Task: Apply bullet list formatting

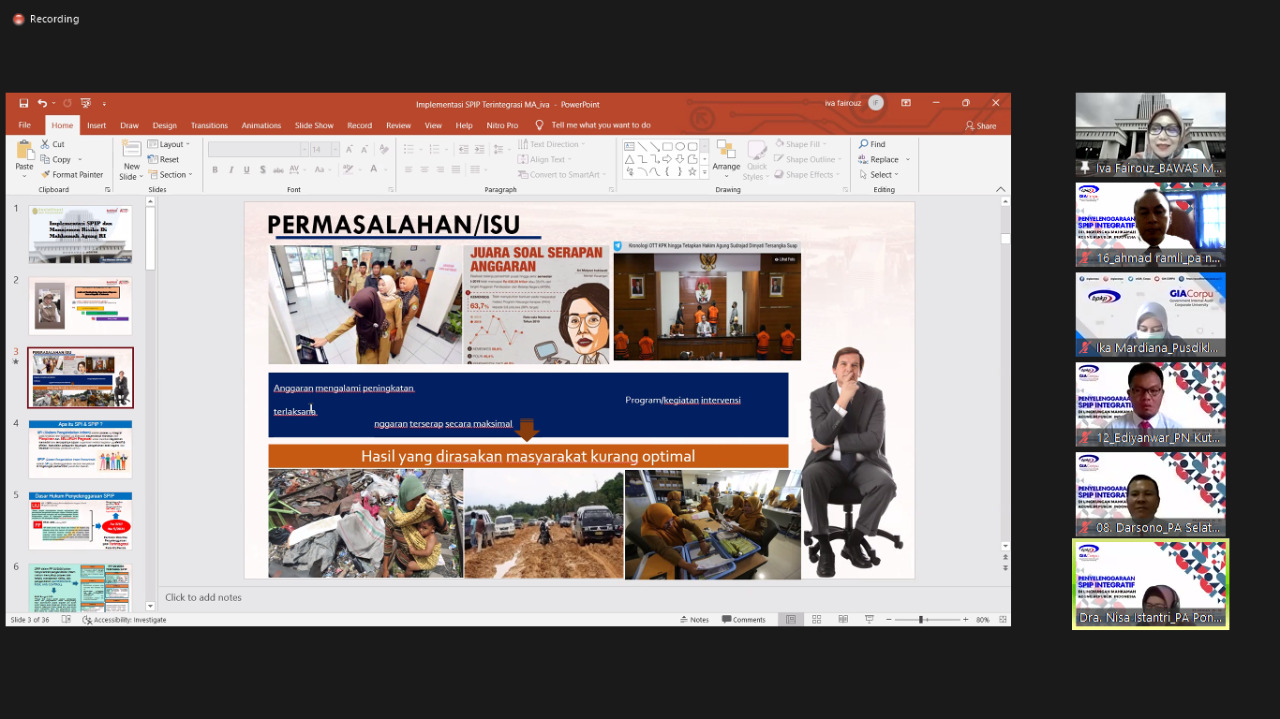Action: pyautogui.click(x=409, y=149)
